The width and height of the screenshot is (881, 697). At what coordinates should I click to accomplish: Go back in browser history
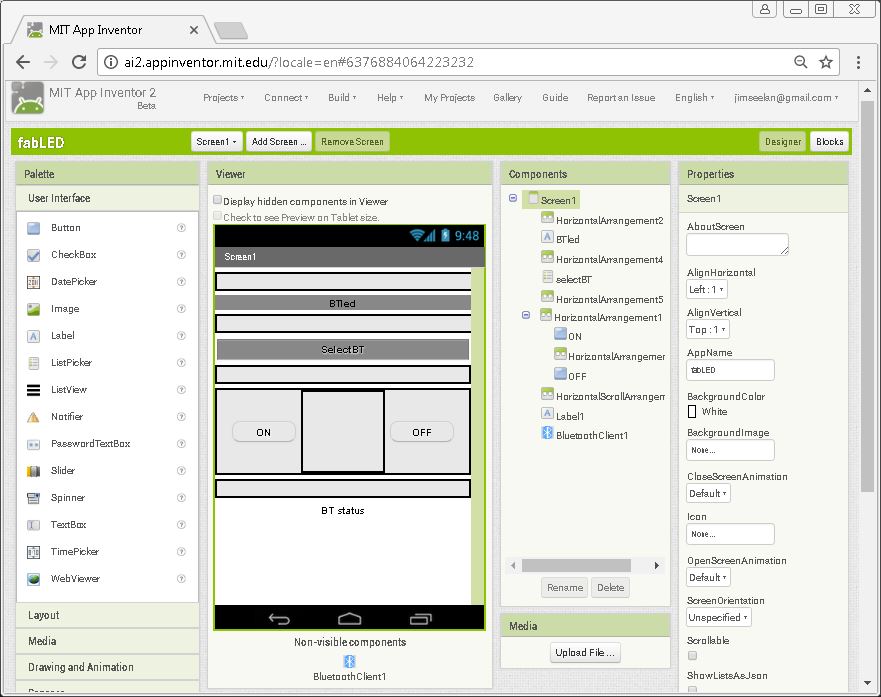[23, 62]
